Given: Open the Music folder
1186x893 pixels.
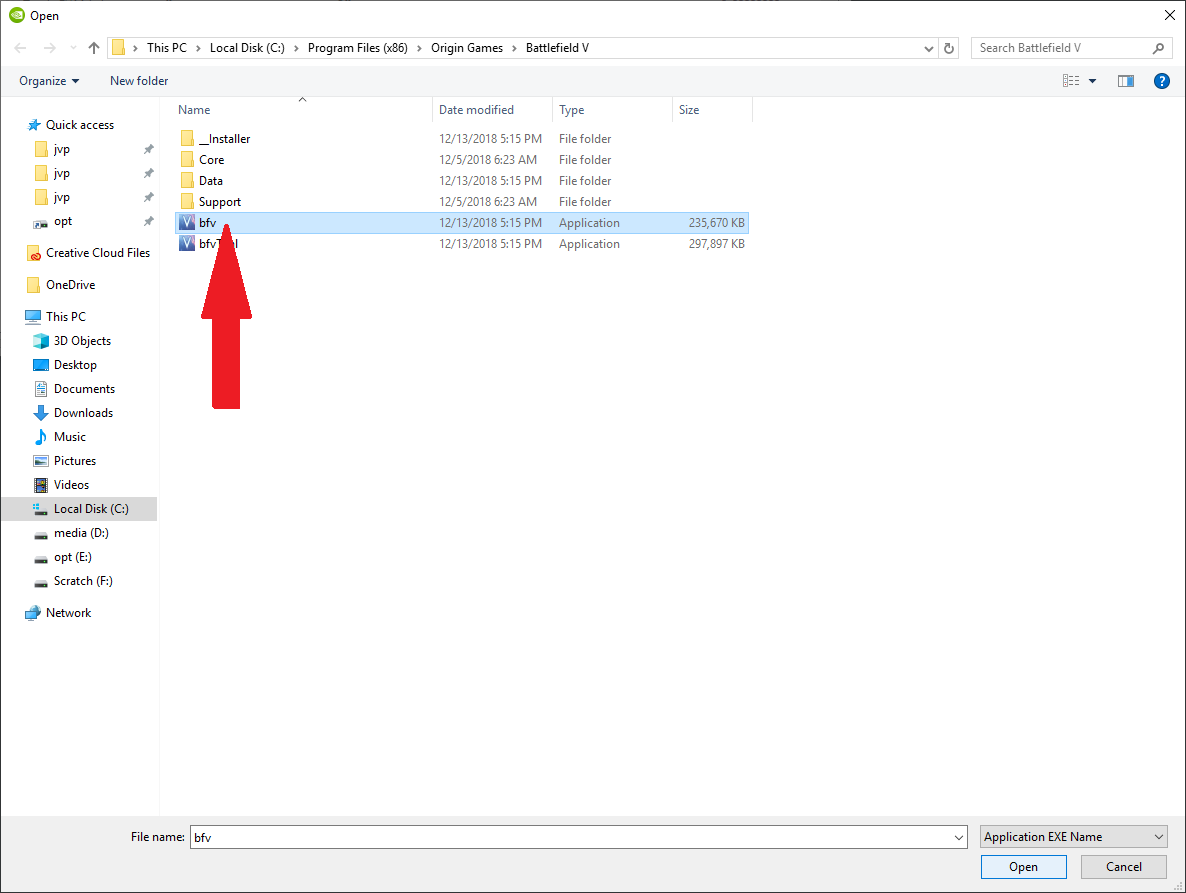Looking at the screenshot, I should [x=70, y=437].
